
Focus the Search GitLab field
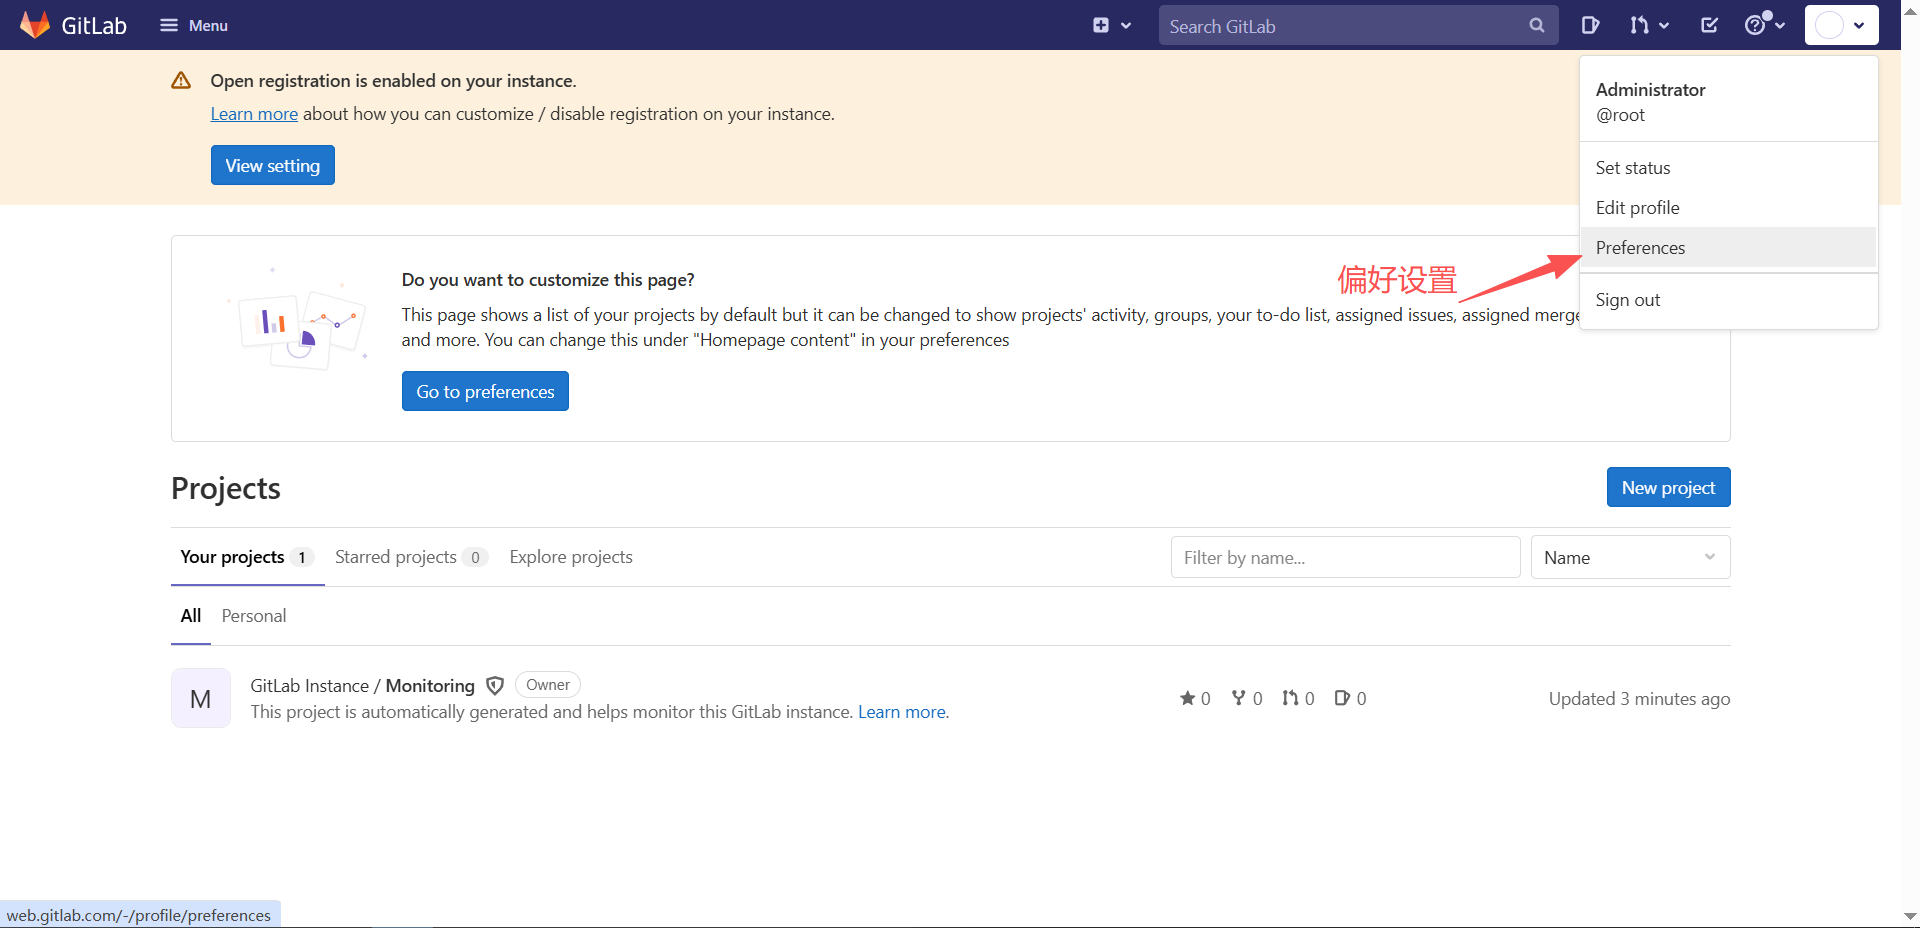click(1358, 25)
